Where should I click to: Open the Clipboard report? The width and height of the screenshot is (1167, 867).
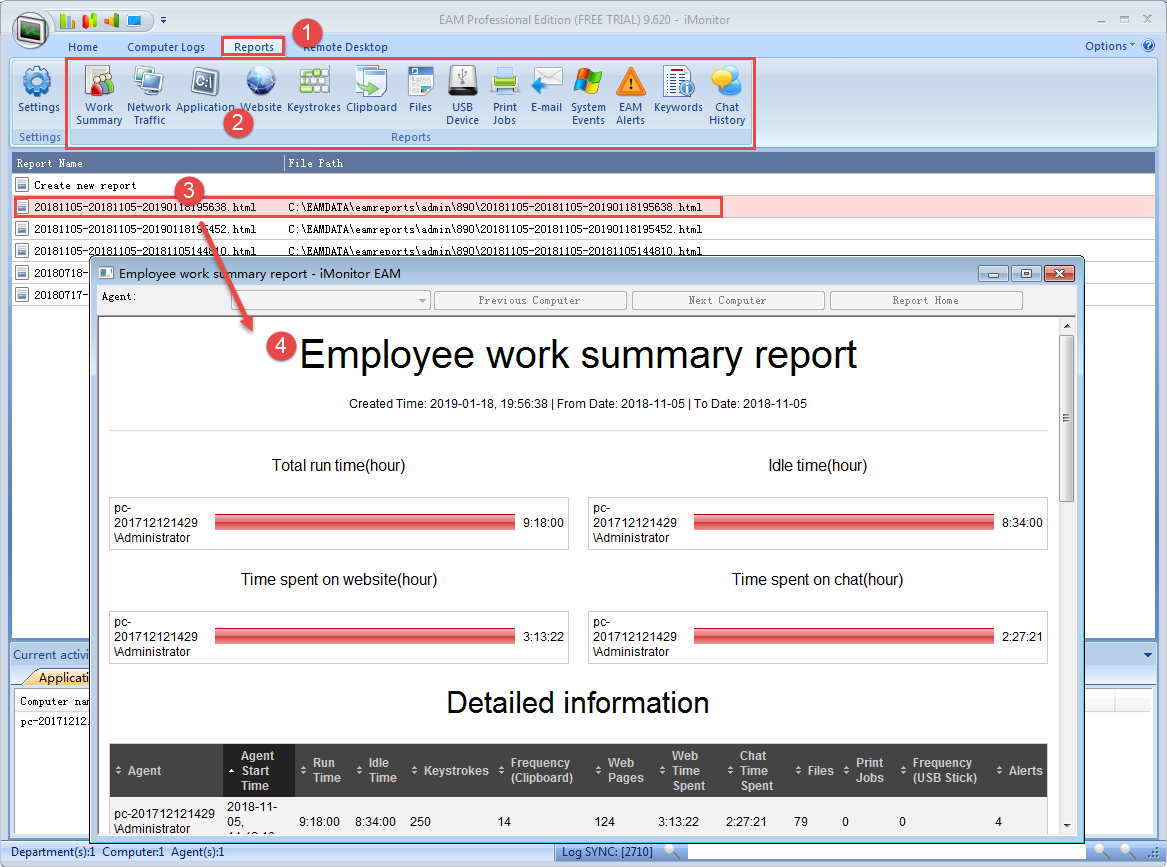pos(371,90)
